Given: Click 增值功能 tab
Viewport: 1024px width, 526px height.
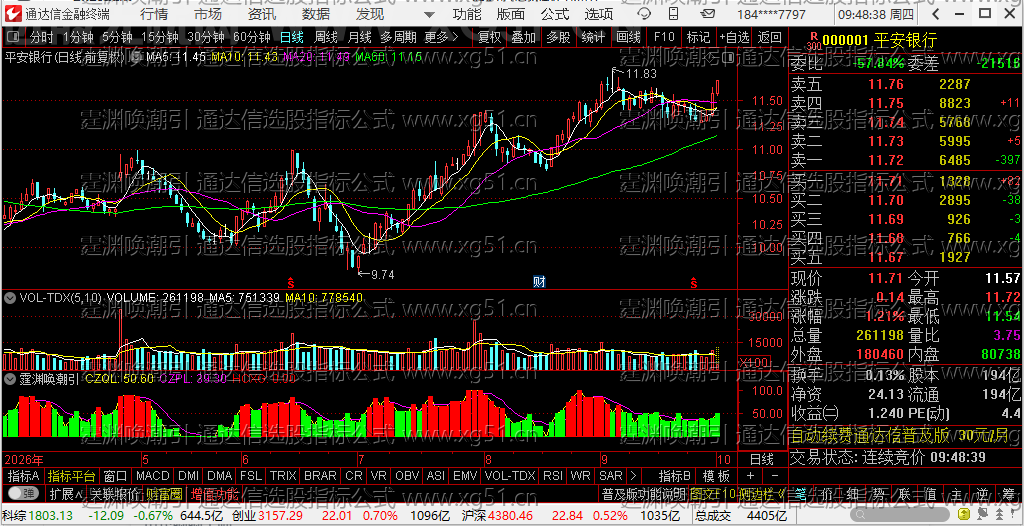Looking at the screenshot, I should [x=215, y=493].
